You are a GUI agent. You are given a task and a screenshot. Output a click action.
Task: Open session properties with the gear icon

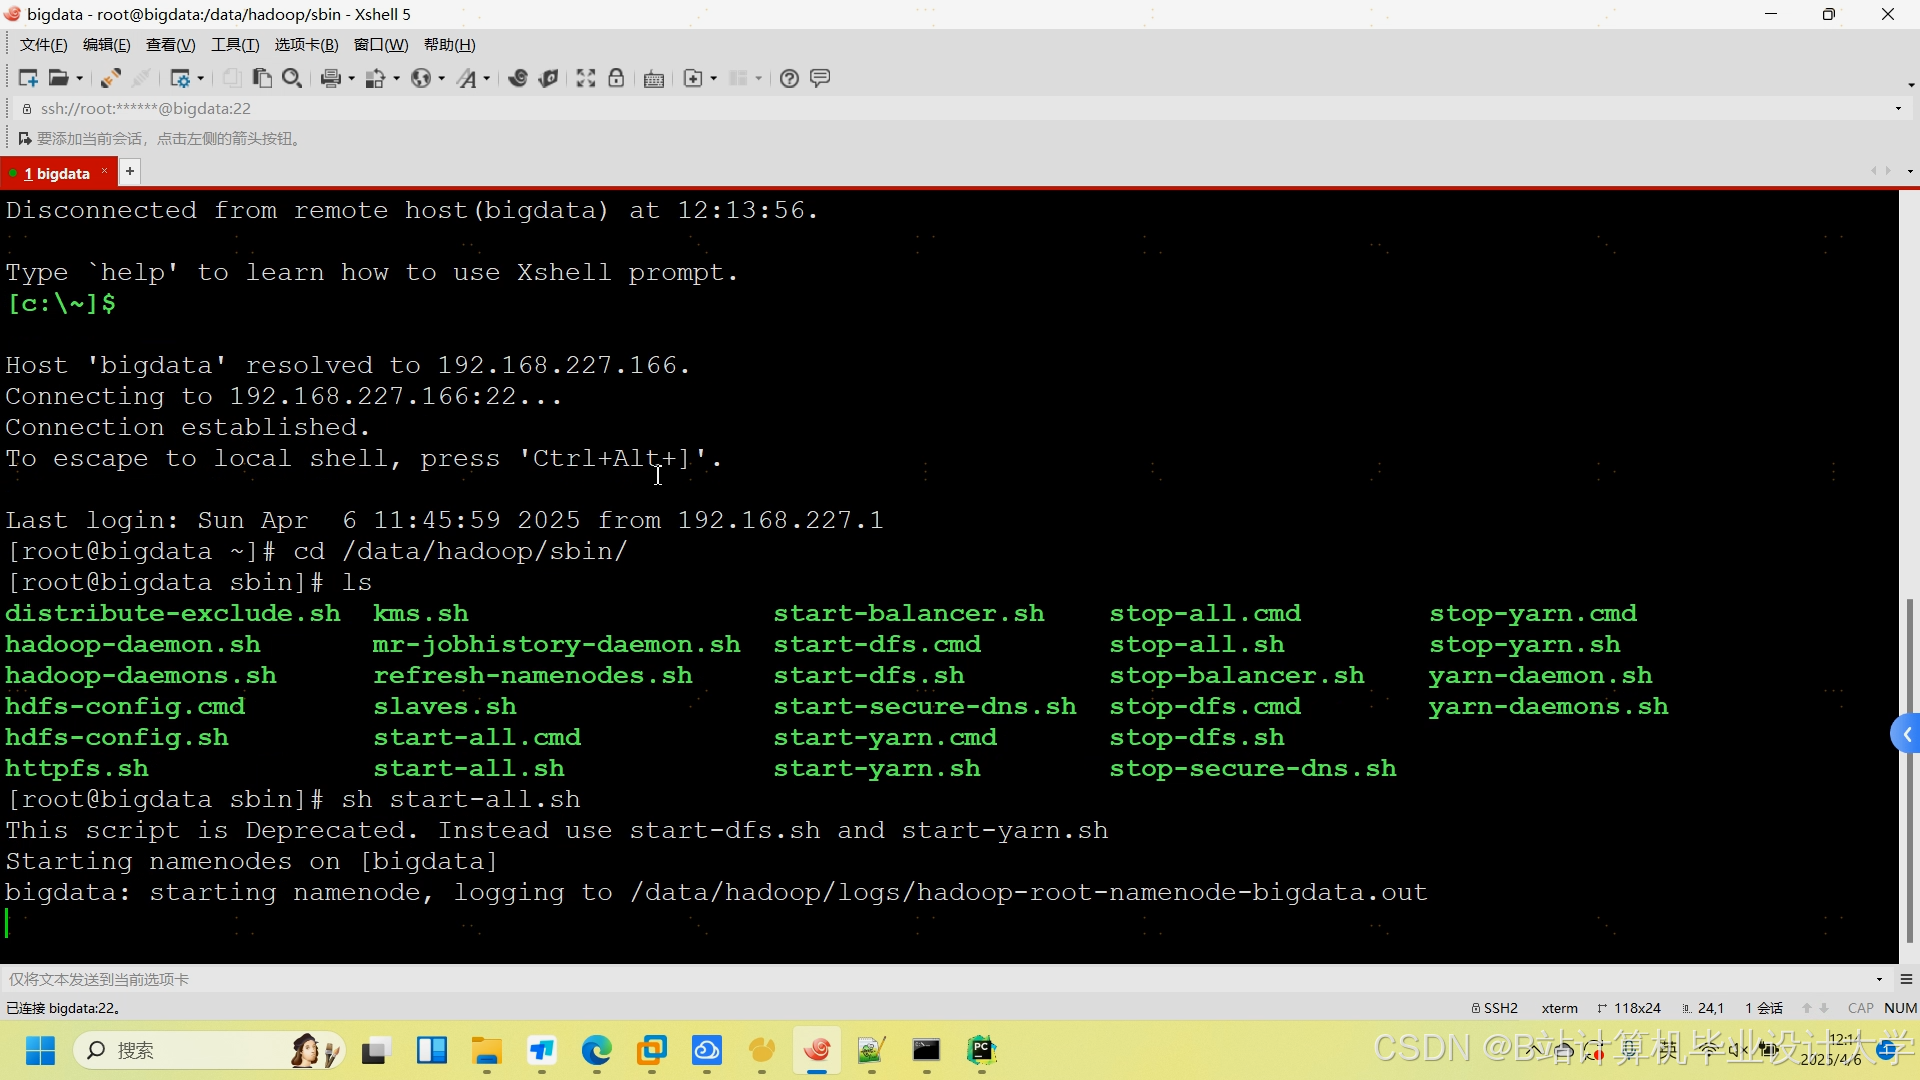pos(182,78)
